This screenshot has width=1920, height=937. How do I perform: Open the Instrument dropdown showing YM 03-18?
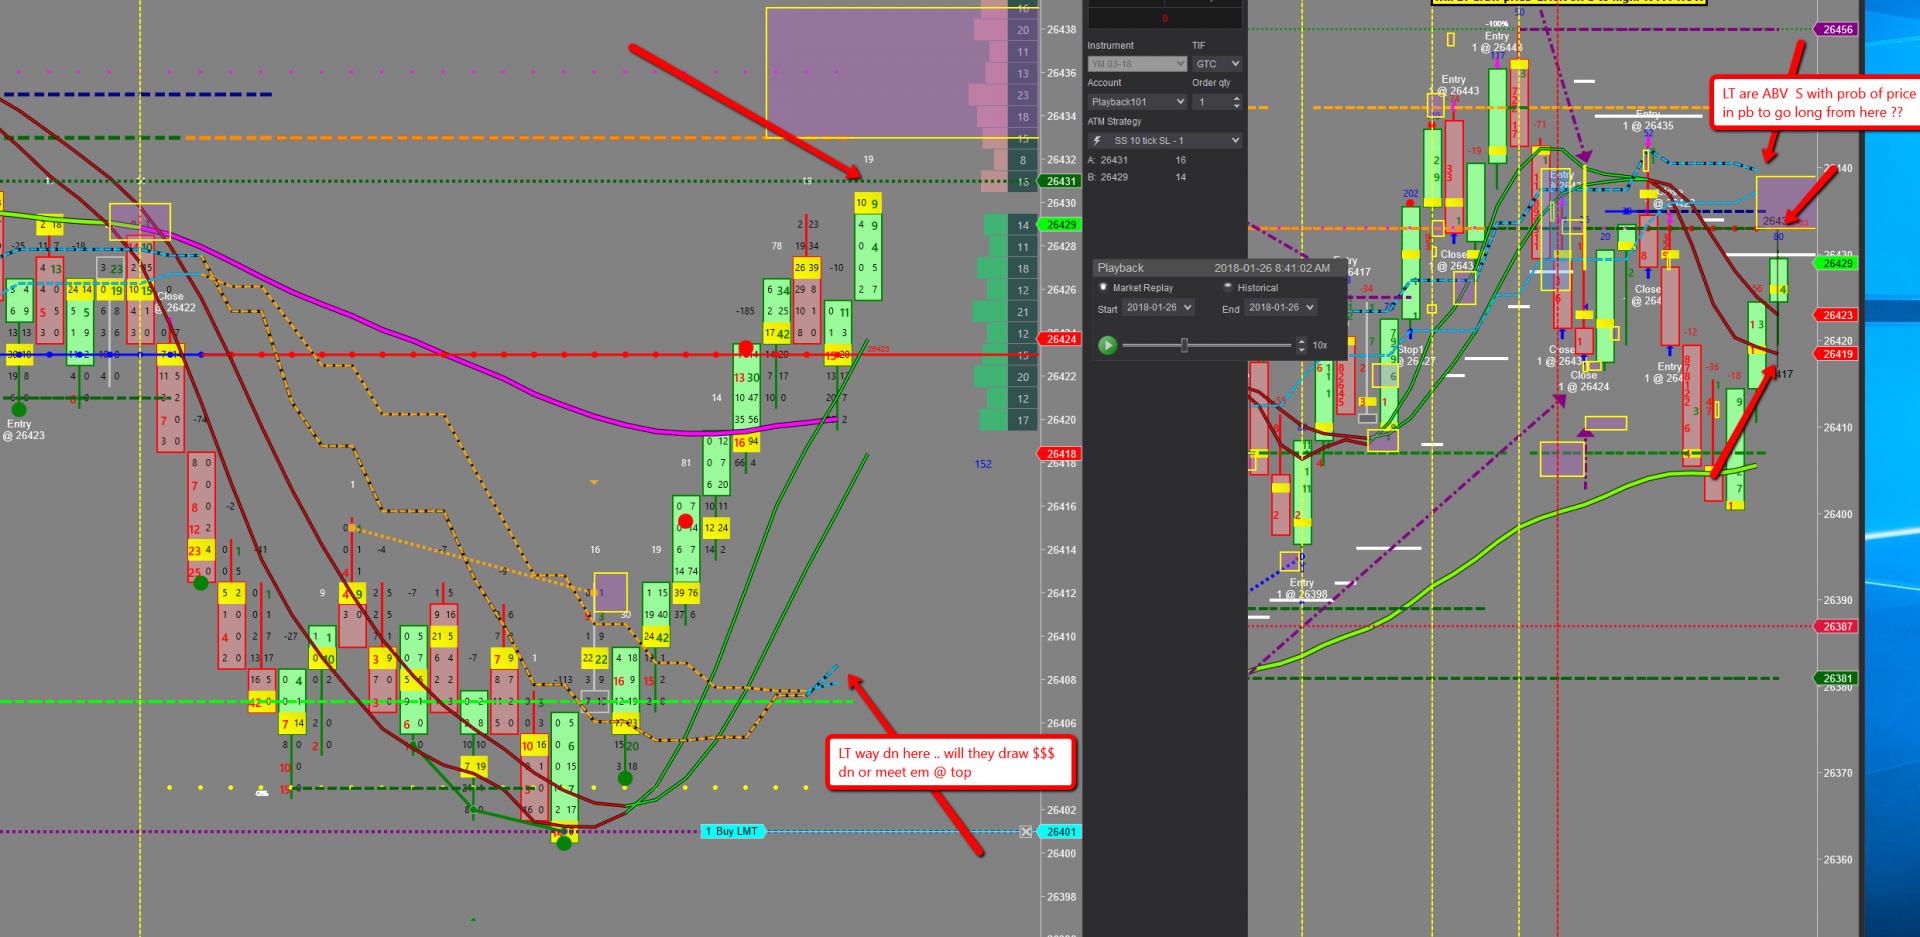click(x=1137, y=64)
